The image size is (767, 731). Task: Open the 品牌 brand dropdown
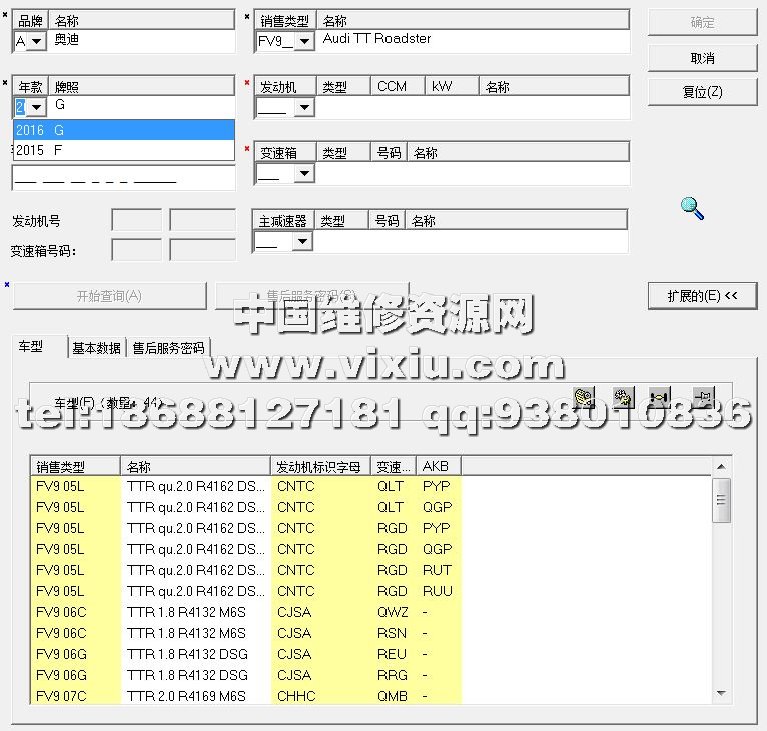[37, 41]
